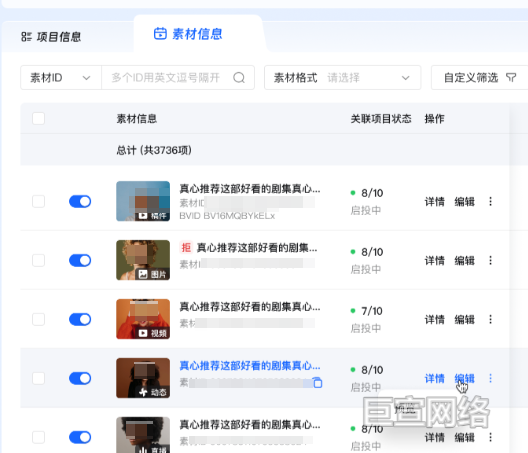Click the search magnifier icon
This screenshot has width=528, height=453.
239,78
